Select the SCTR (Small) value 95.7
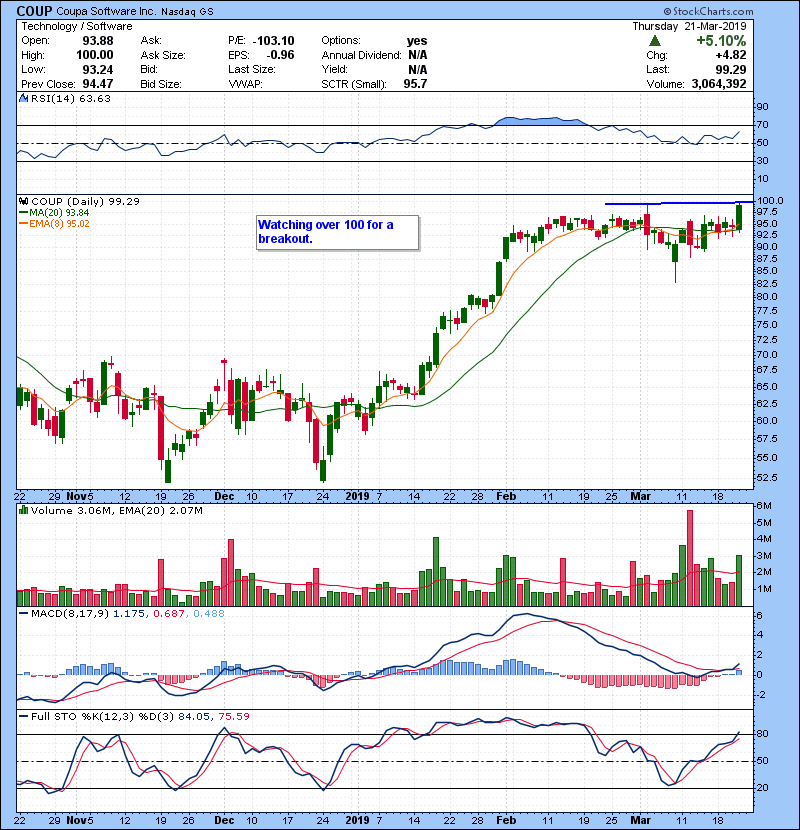This screenshot has width=800, height=830. 415,84
